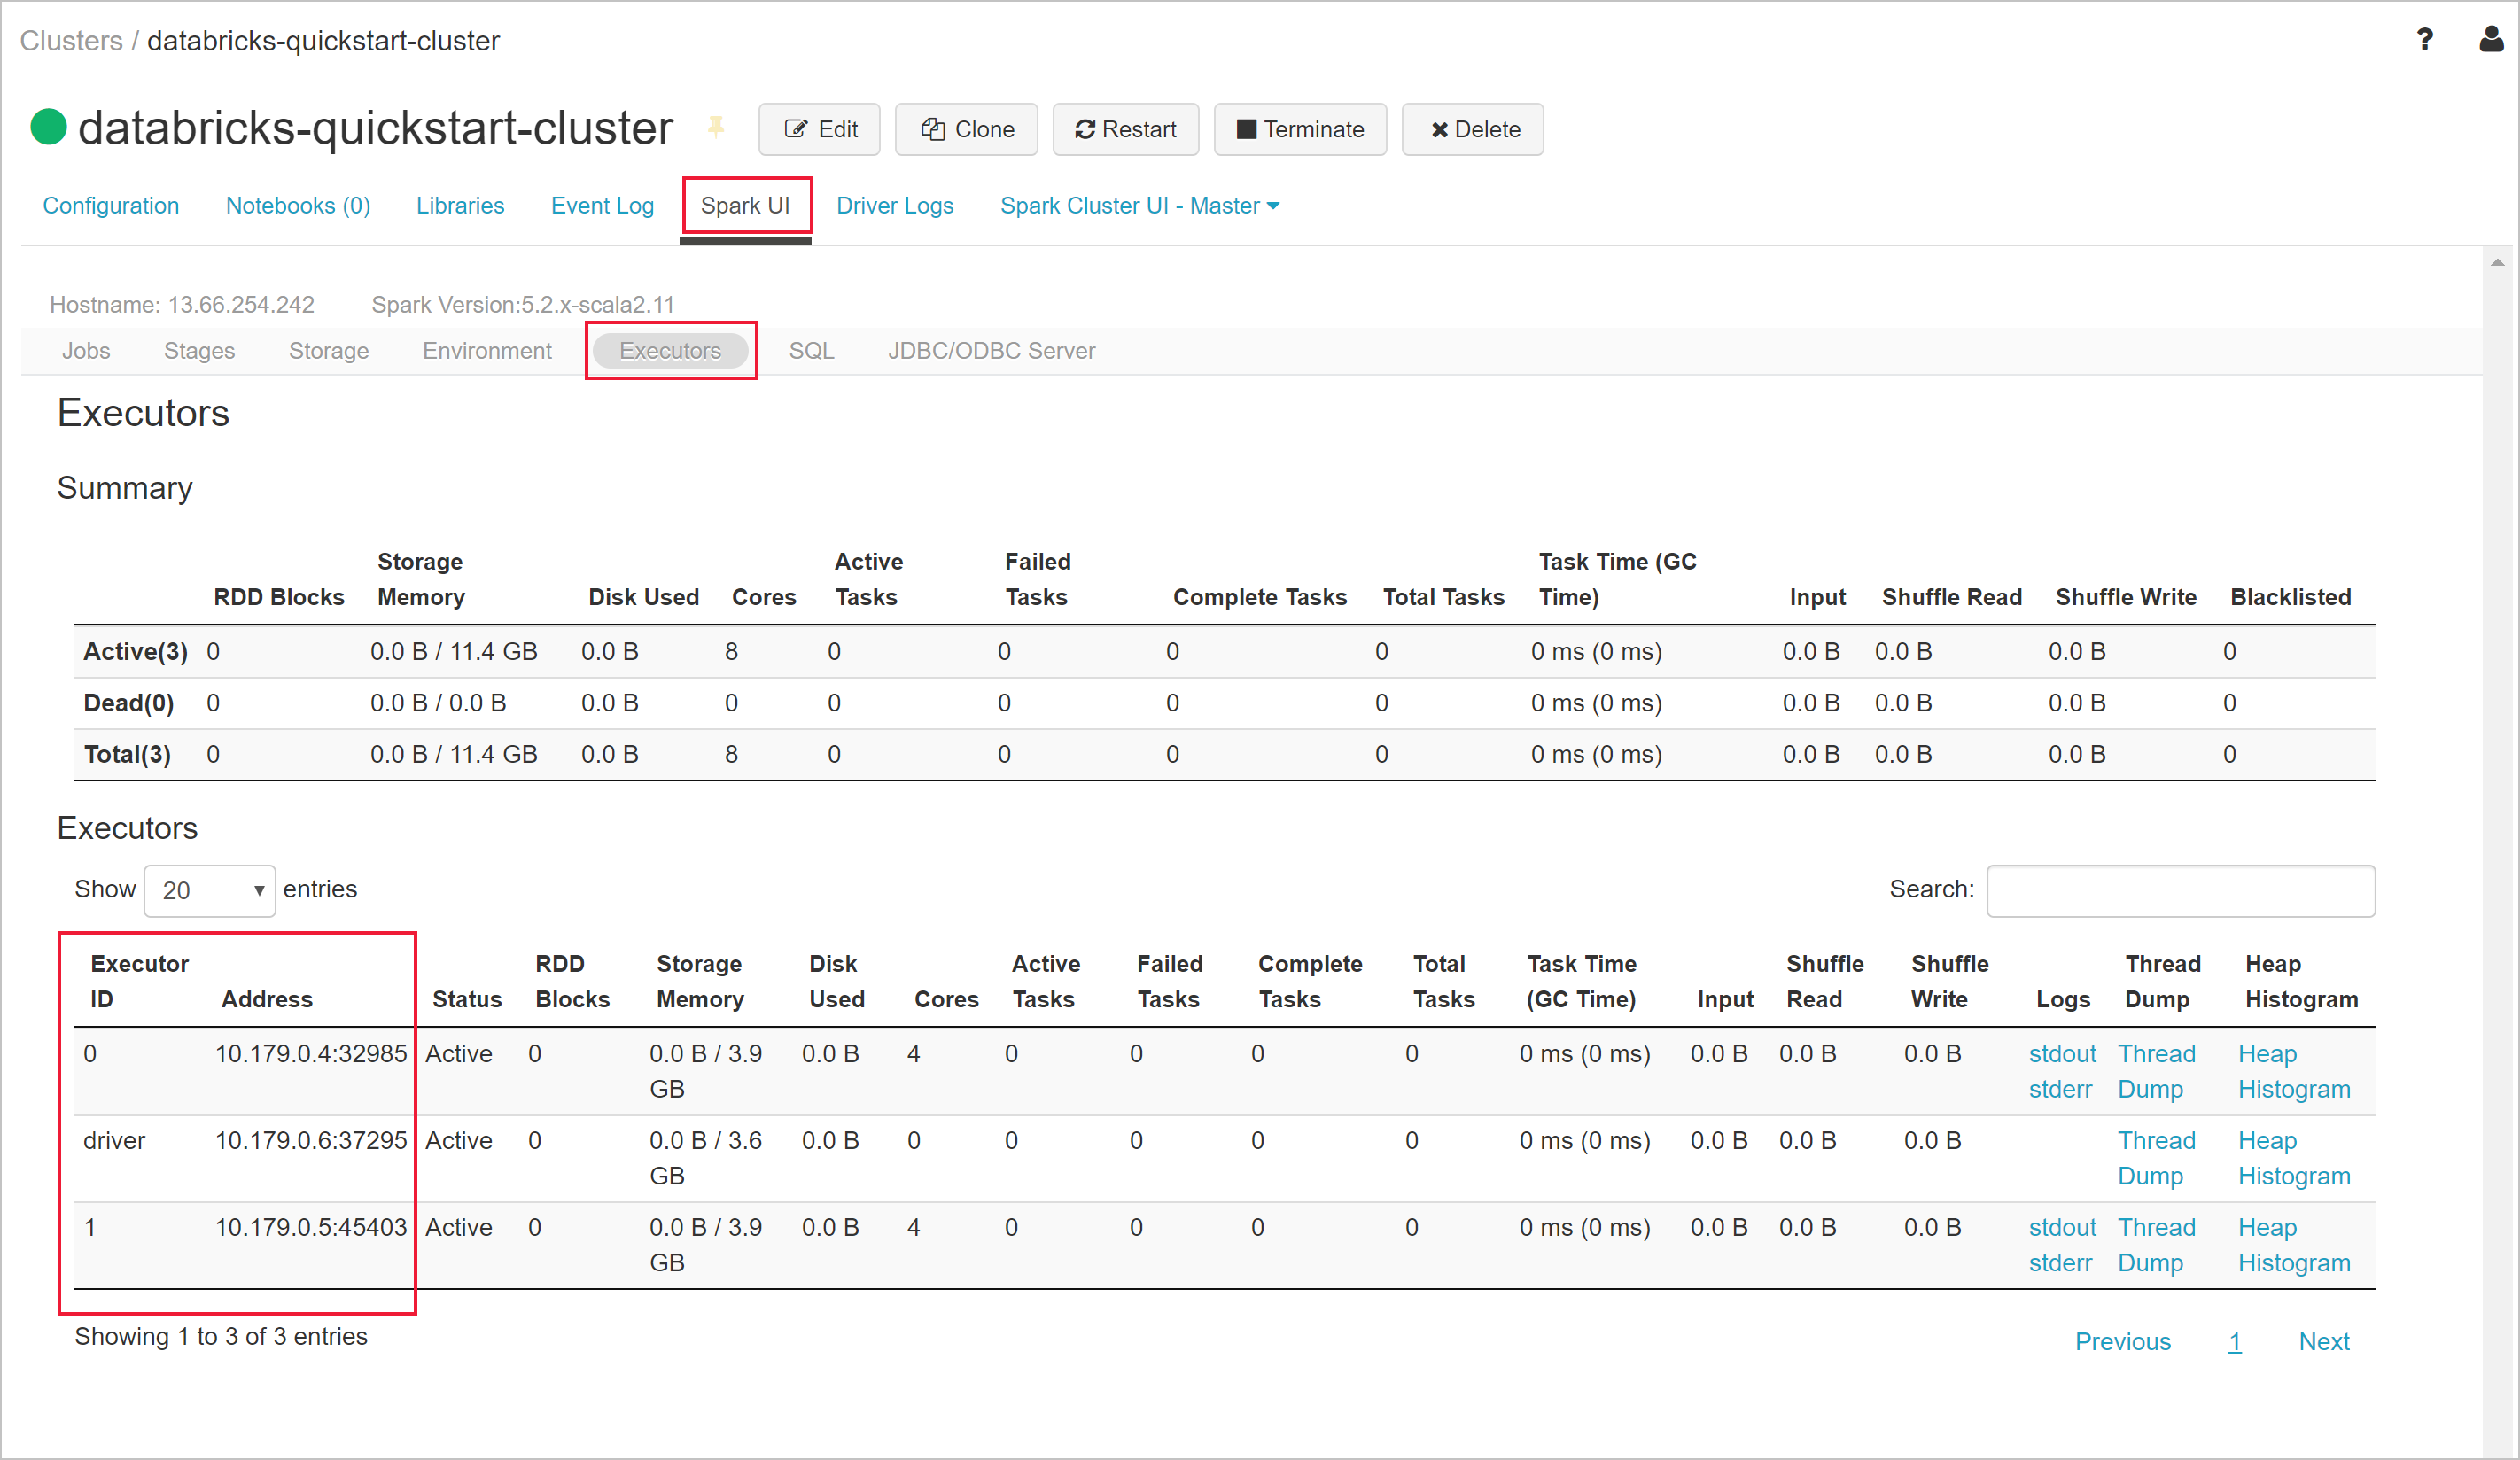Switch to the Jobs tab

(x=87, y=349)
